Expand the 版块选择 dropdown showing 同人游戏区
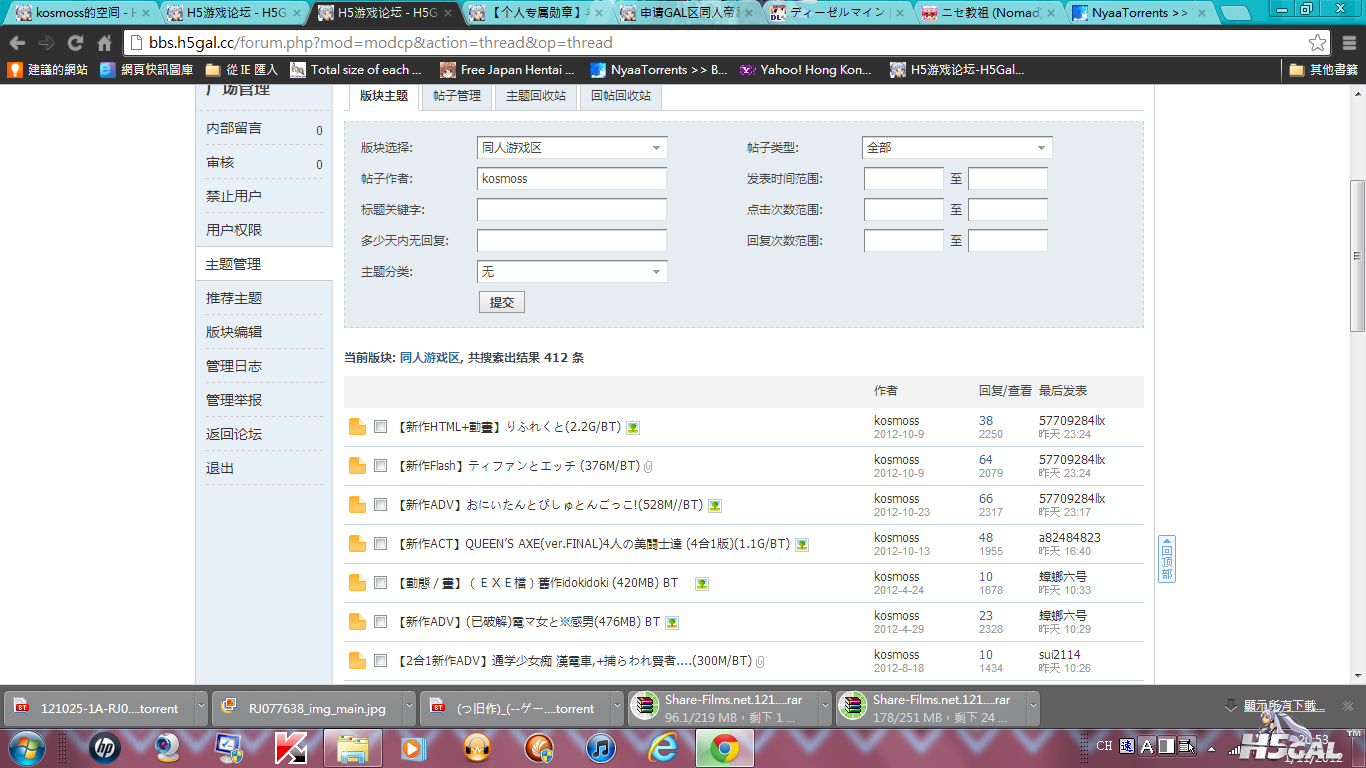Image resolution: width=1366 pixels, height=768 pixels. 572,148
